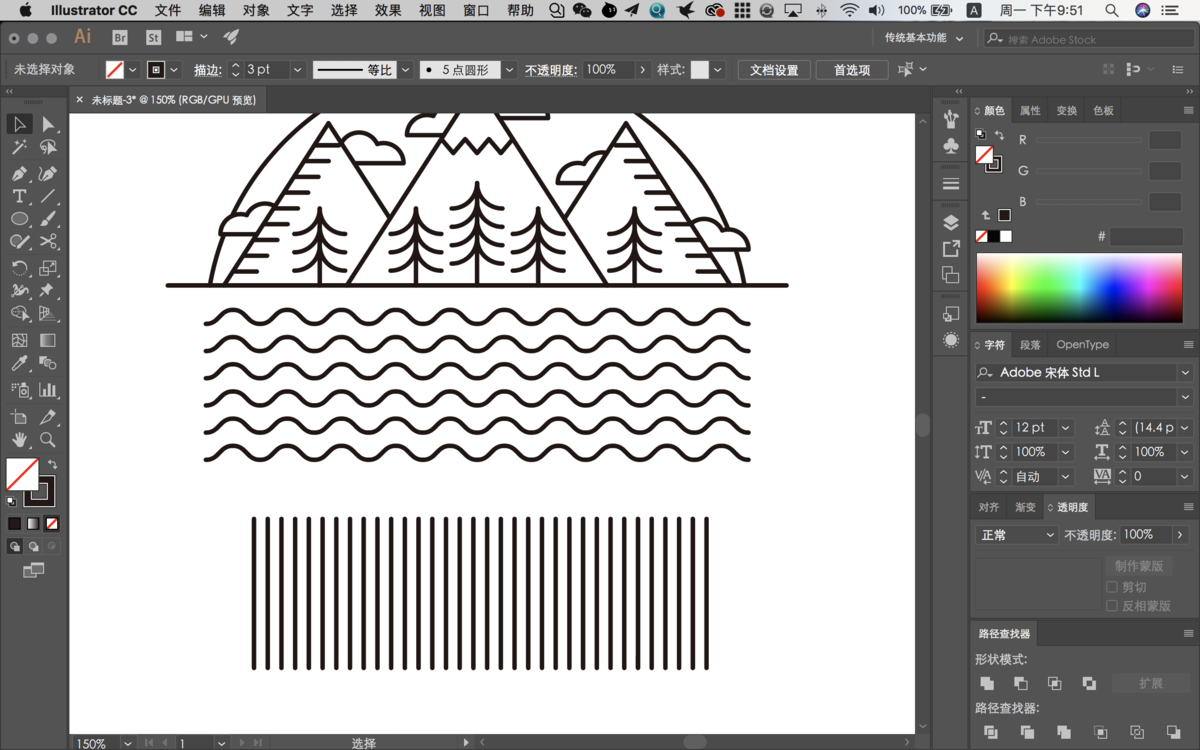
Task: Select the Scissors tool
Action: tap(47, 242)
